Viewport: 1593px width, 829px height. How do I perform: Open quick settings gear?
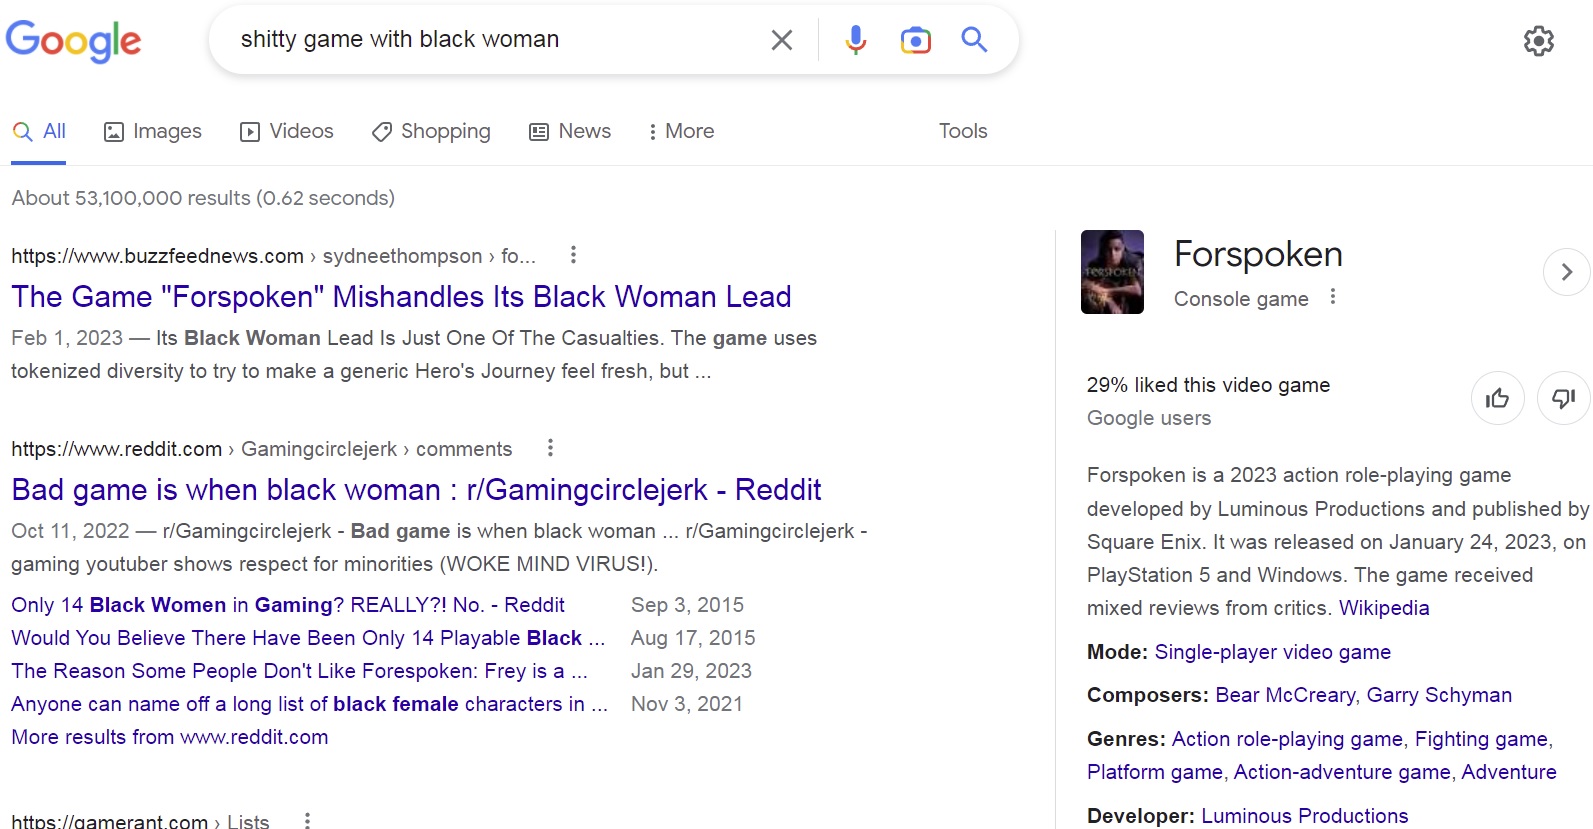1538,41
